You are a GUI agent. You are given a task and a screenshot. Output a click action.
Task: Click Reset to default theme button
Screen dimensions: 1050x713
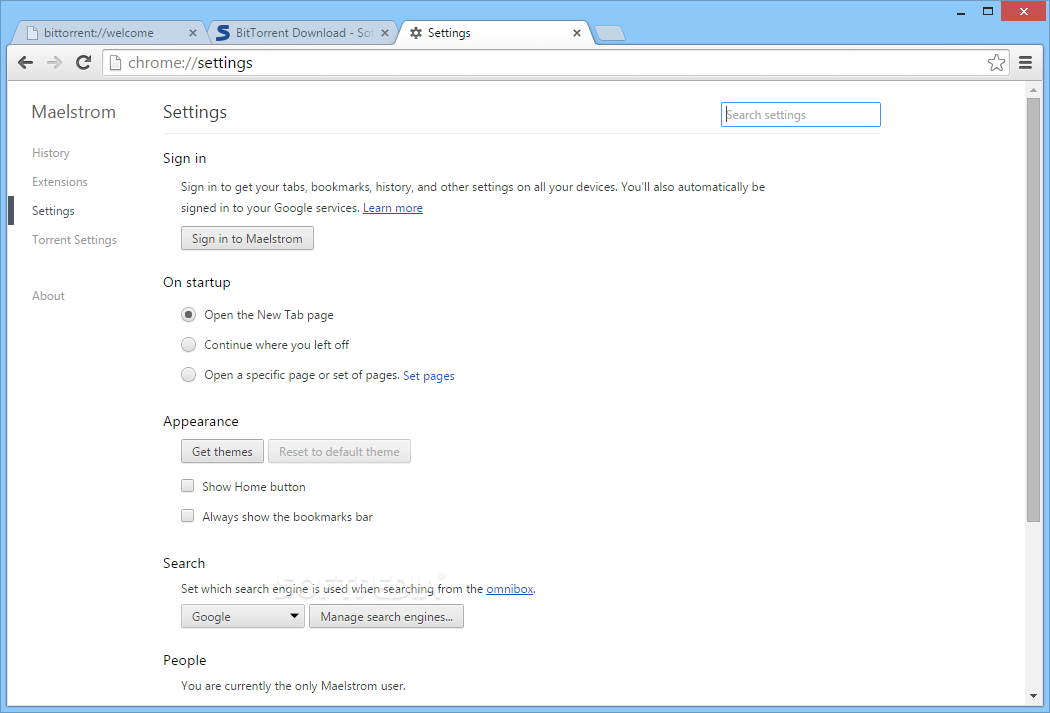click(340, 451)
